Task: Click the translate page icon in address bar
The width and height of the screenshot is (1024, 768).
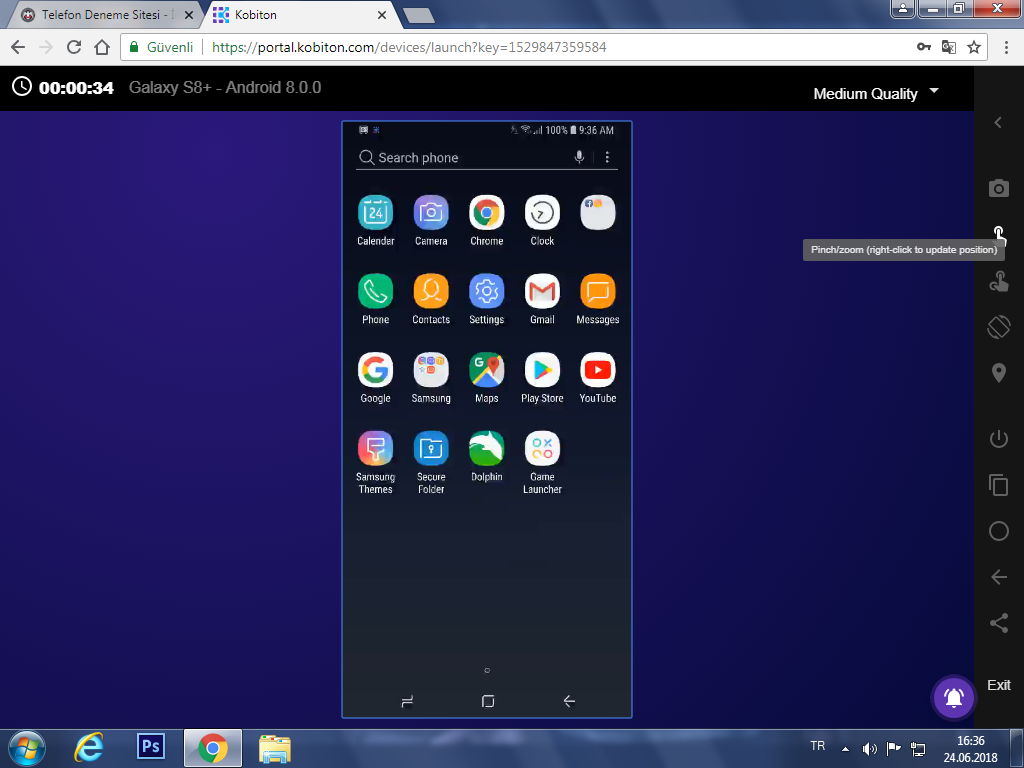Action: point(948,47)
